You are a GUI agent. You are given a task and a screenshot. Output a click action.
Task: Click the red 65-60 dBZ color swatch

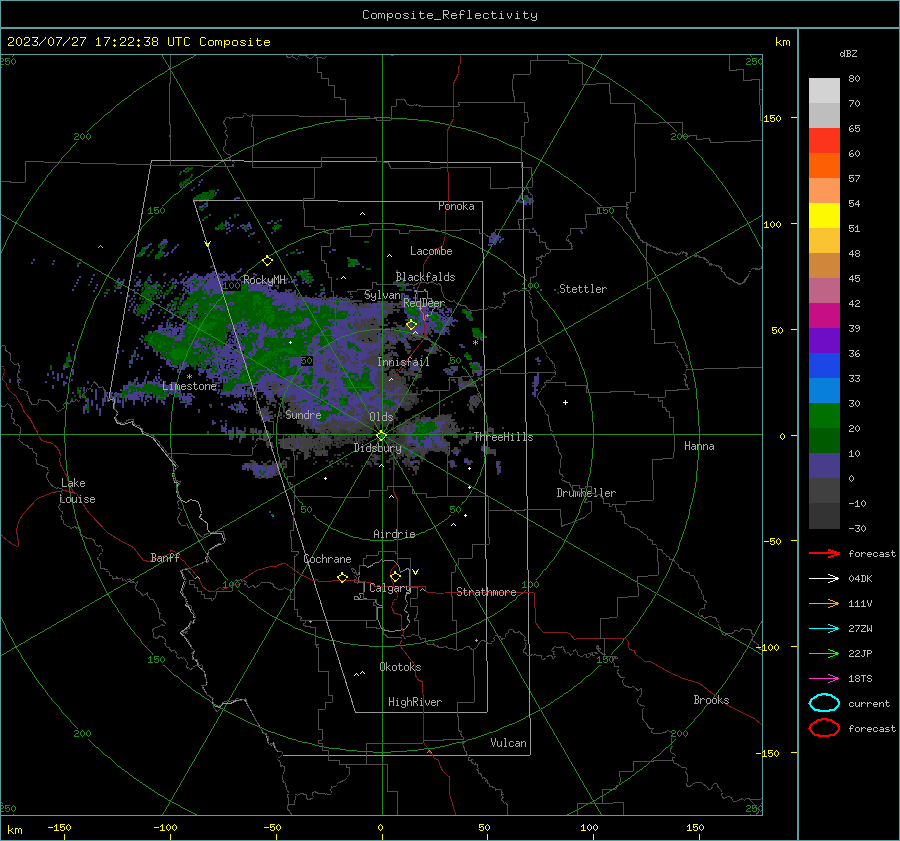[824, 141]
